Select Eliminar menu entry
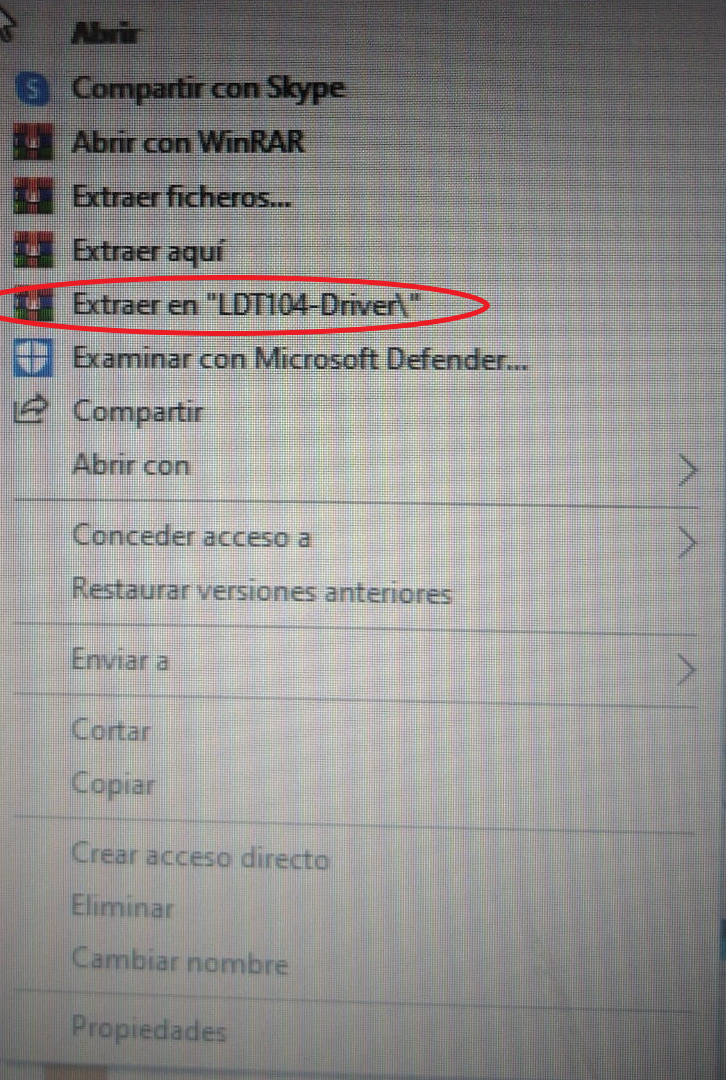 click(122, 906)
